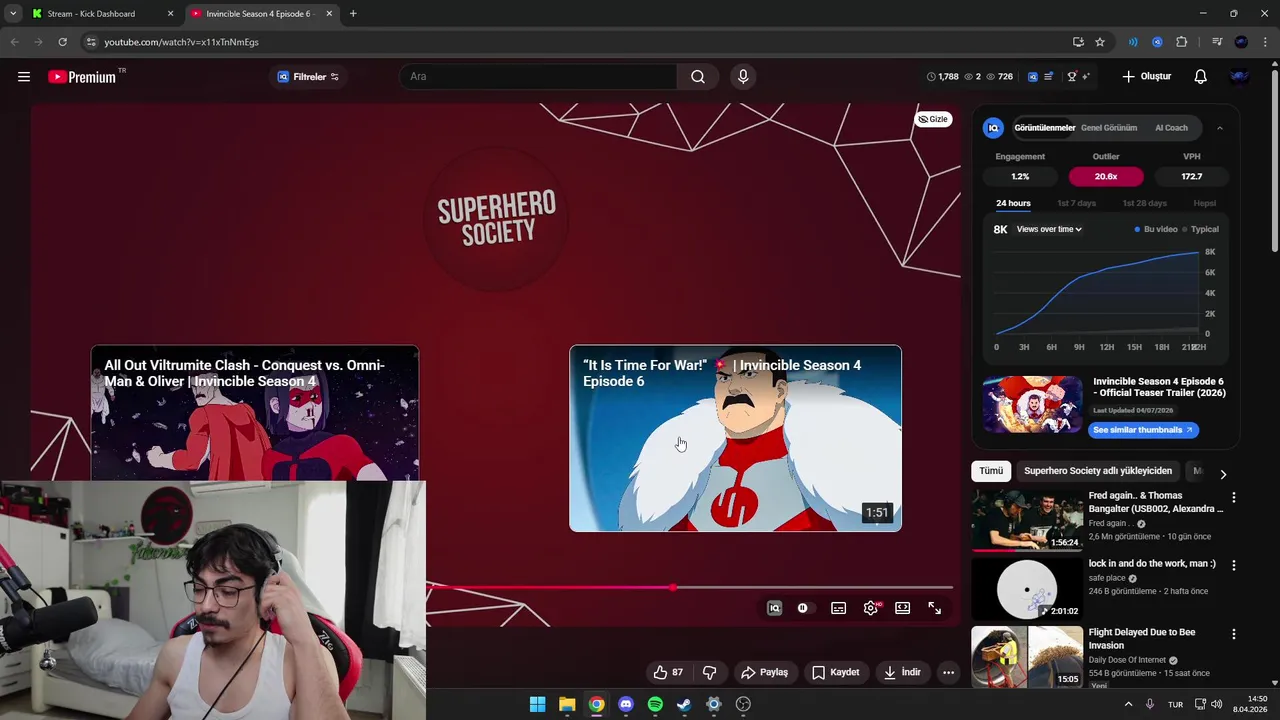The image size is (1280, 720).
Task: Open the Views over time dropdown
Action: (1049, 229)
